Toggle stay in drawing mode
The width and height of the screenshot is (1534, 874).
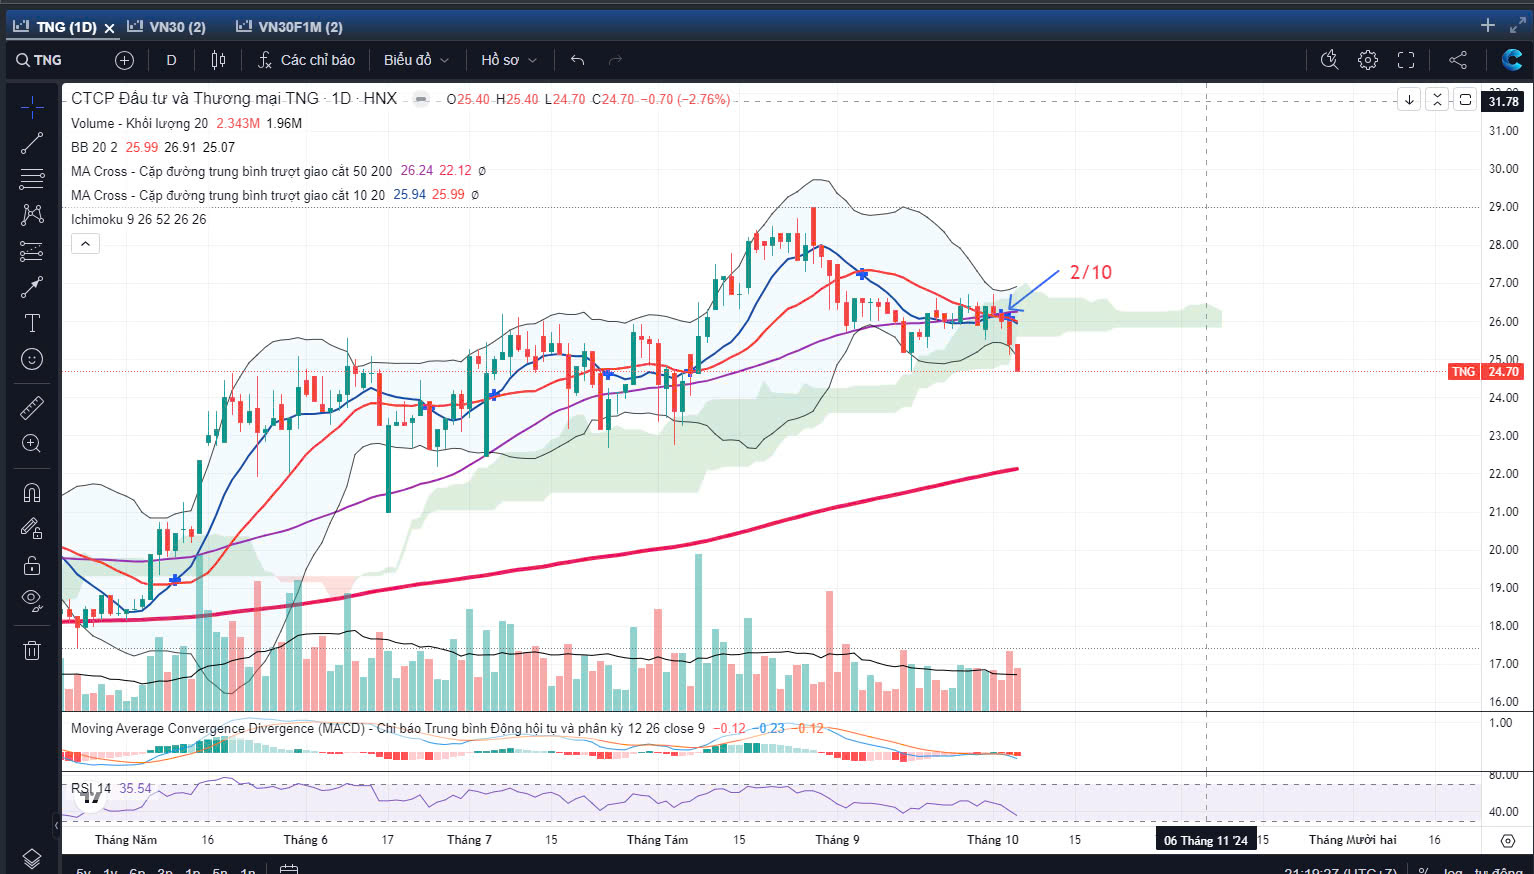pyautogui.click(x=32, y=528)
